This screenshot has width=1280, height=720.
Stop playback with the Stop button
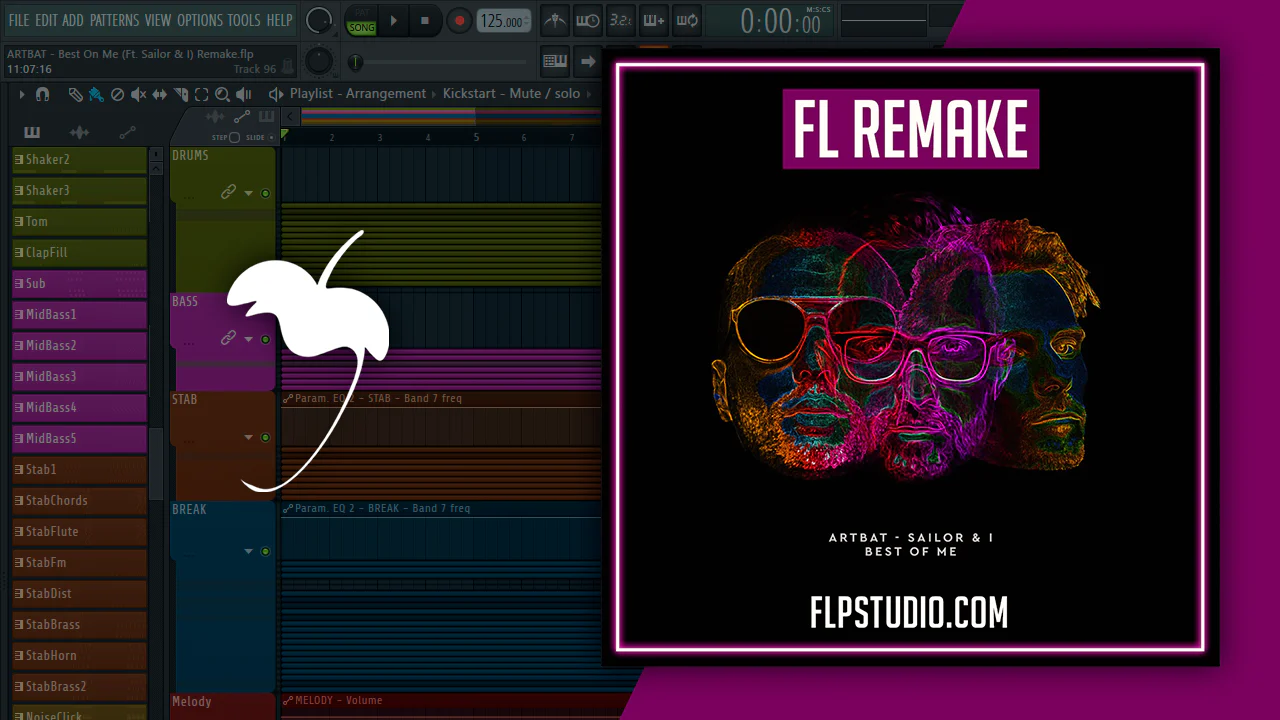click(425, 21)
